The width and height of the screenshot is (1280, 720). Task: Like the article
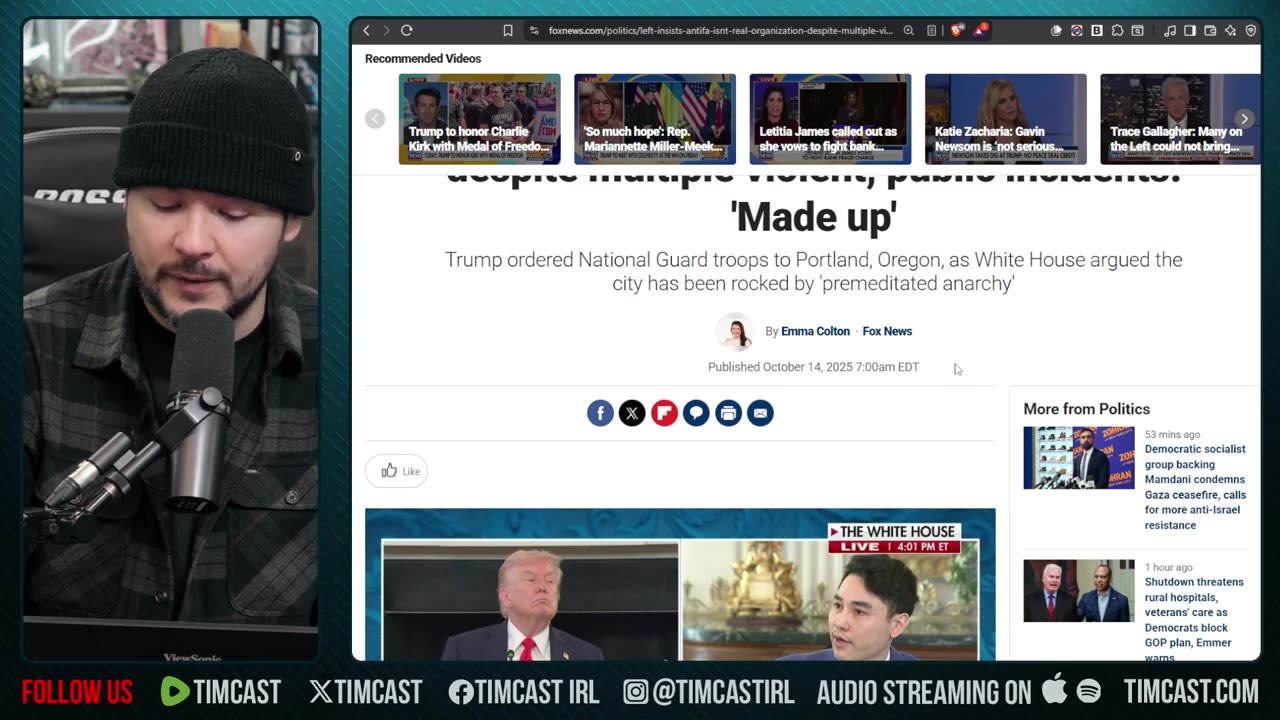pos(397,471)
